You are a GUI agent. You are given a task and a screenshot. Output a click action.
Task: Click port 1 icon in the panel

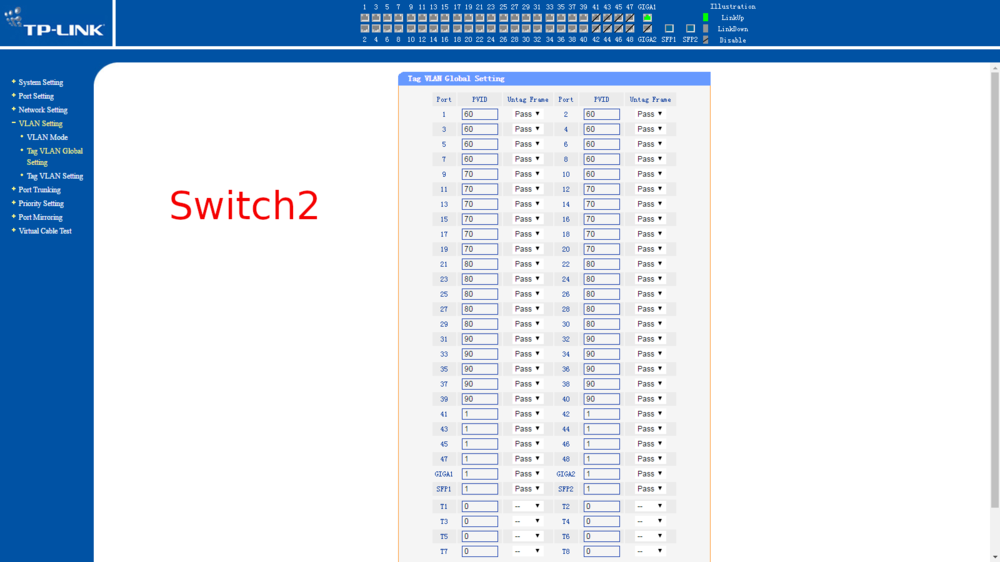pos(365,18)
